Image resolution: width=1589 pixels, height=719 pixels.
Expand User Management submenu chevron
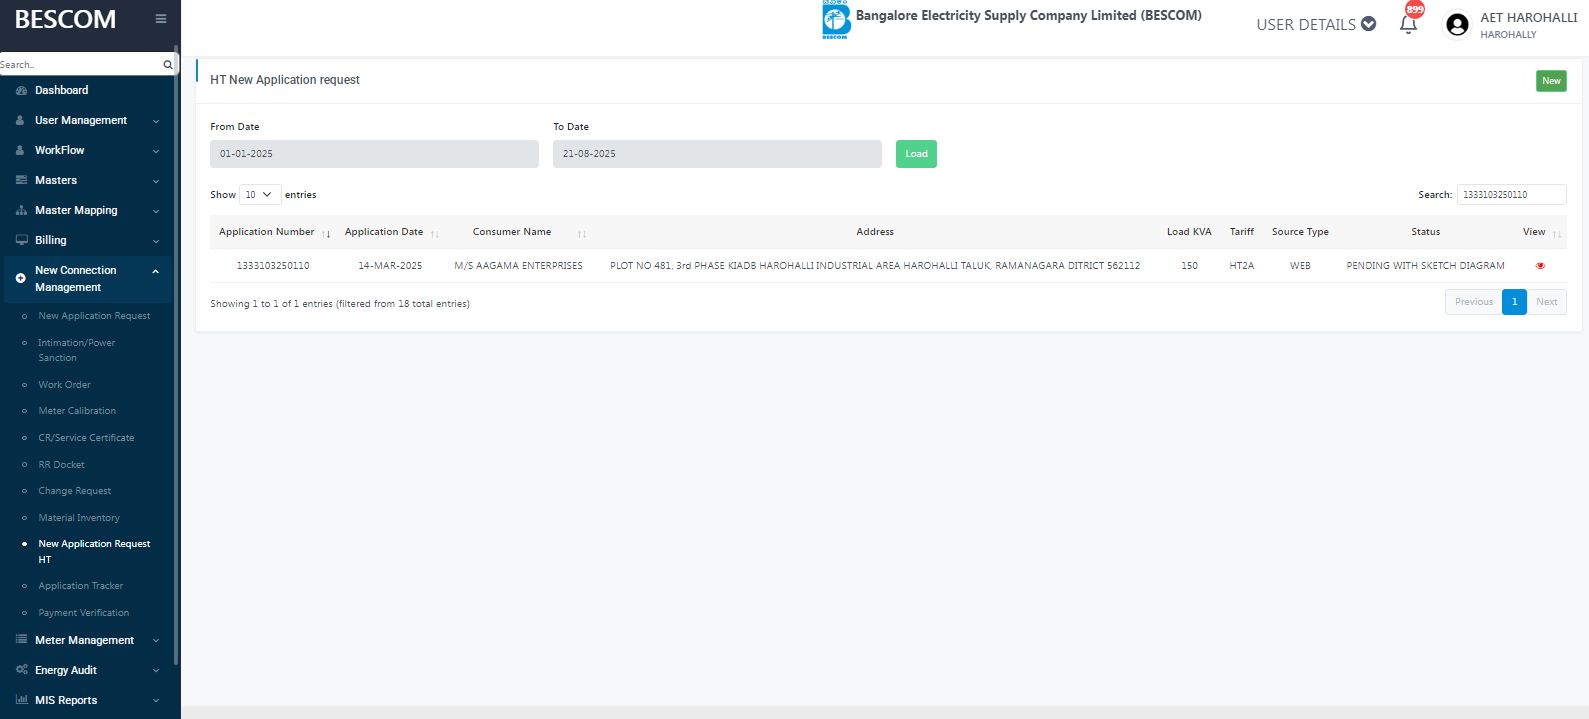tap(155, 121)
